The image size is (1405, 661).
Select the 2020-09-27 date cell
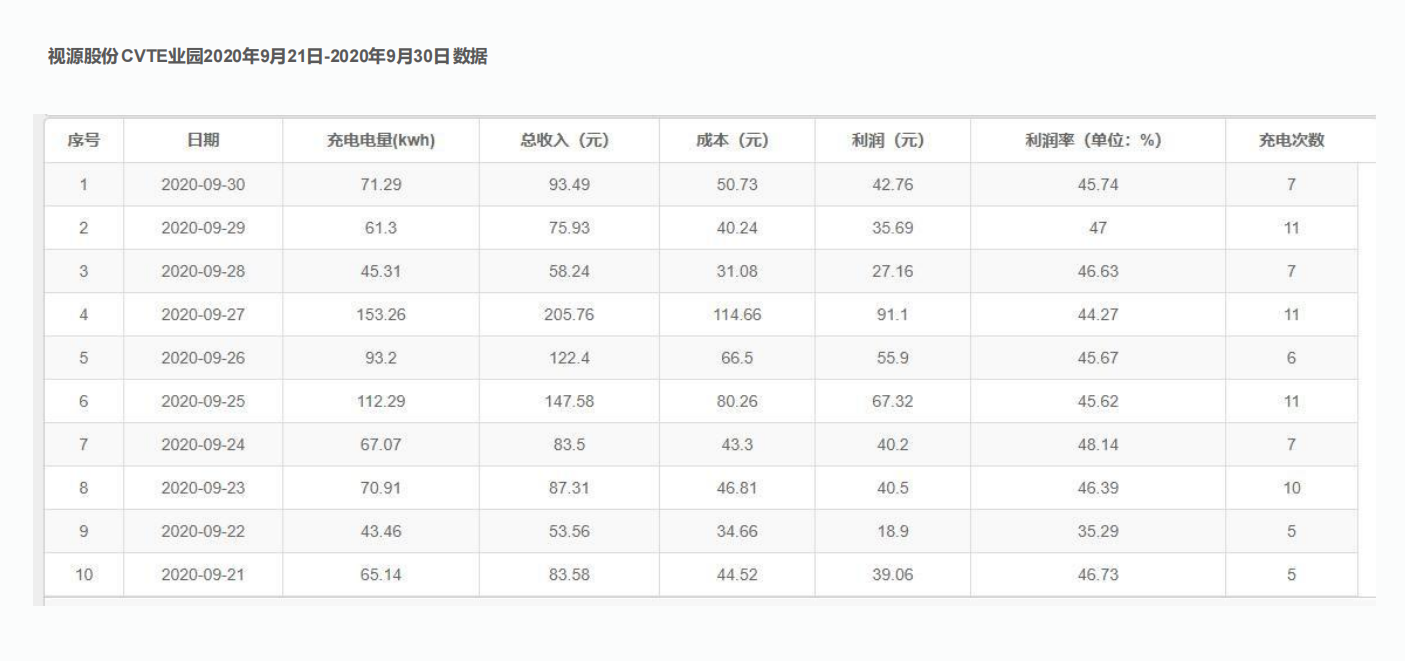click(203, 315)
